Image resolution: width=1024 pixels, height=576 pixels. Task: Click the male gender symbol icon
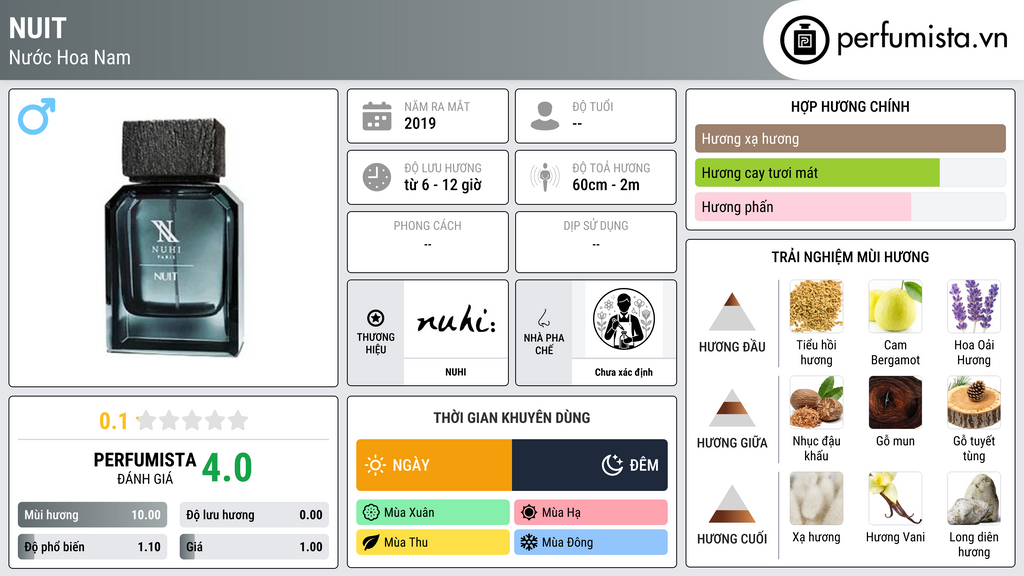(x=37, y=116)
